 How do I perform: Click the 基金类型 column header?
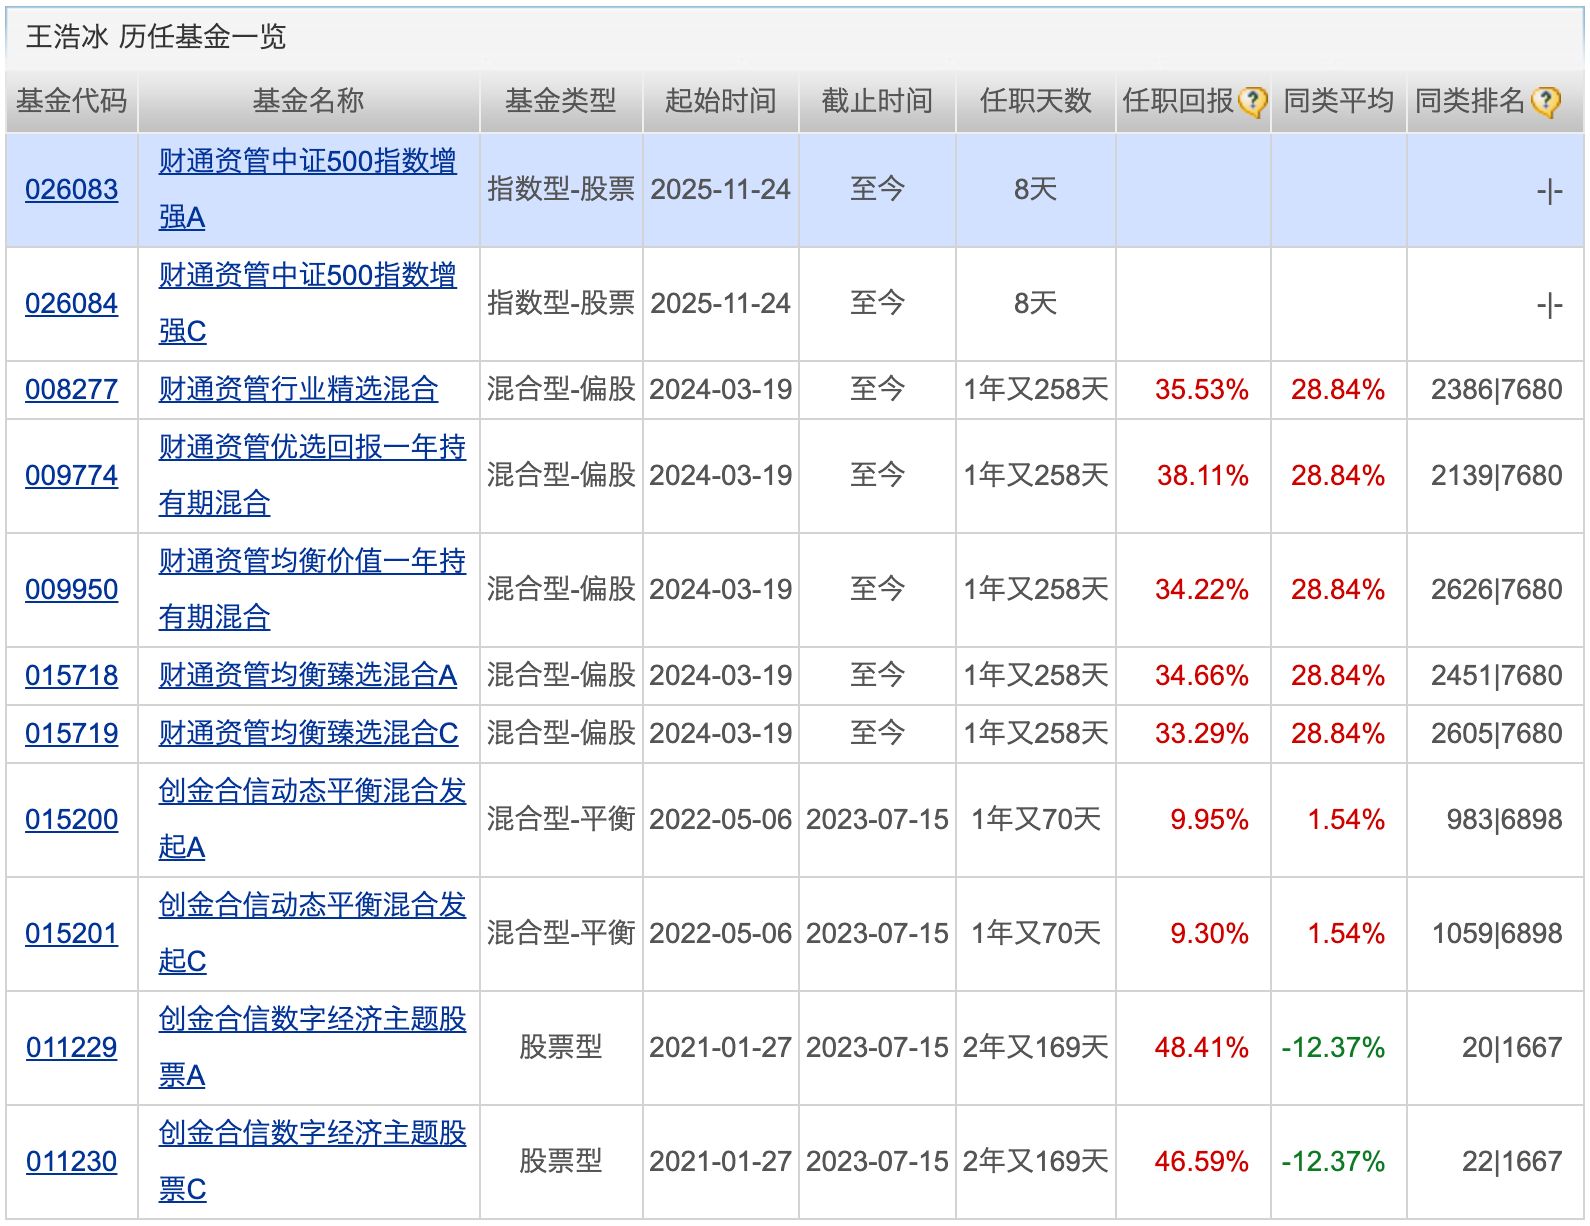pyautogui.click(x=560, y=101)
